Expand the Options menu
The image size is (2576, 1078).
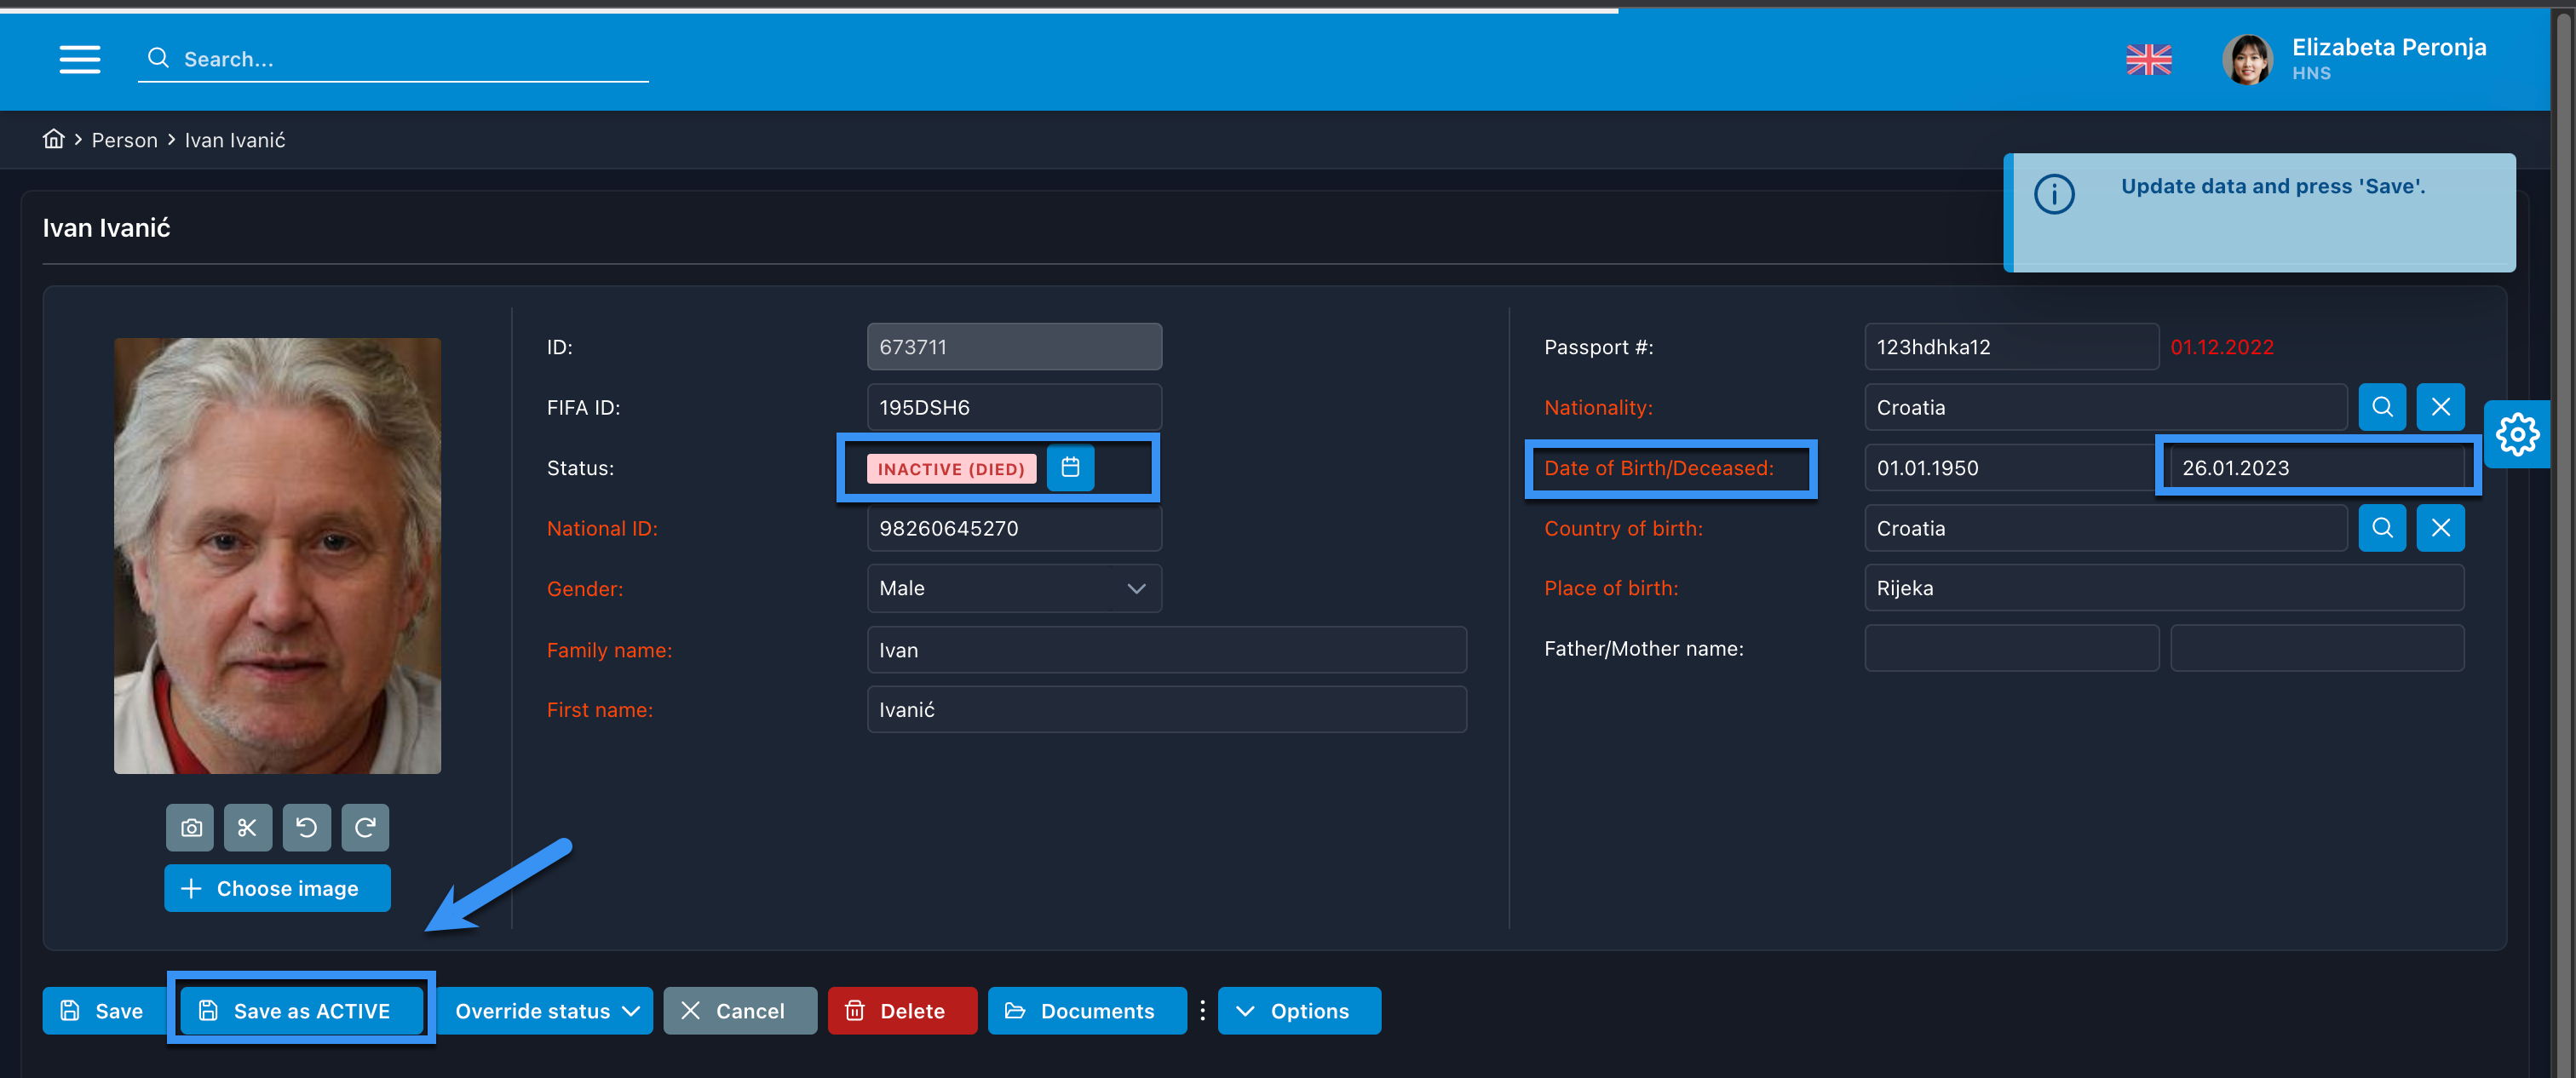click(1298, 1011)
